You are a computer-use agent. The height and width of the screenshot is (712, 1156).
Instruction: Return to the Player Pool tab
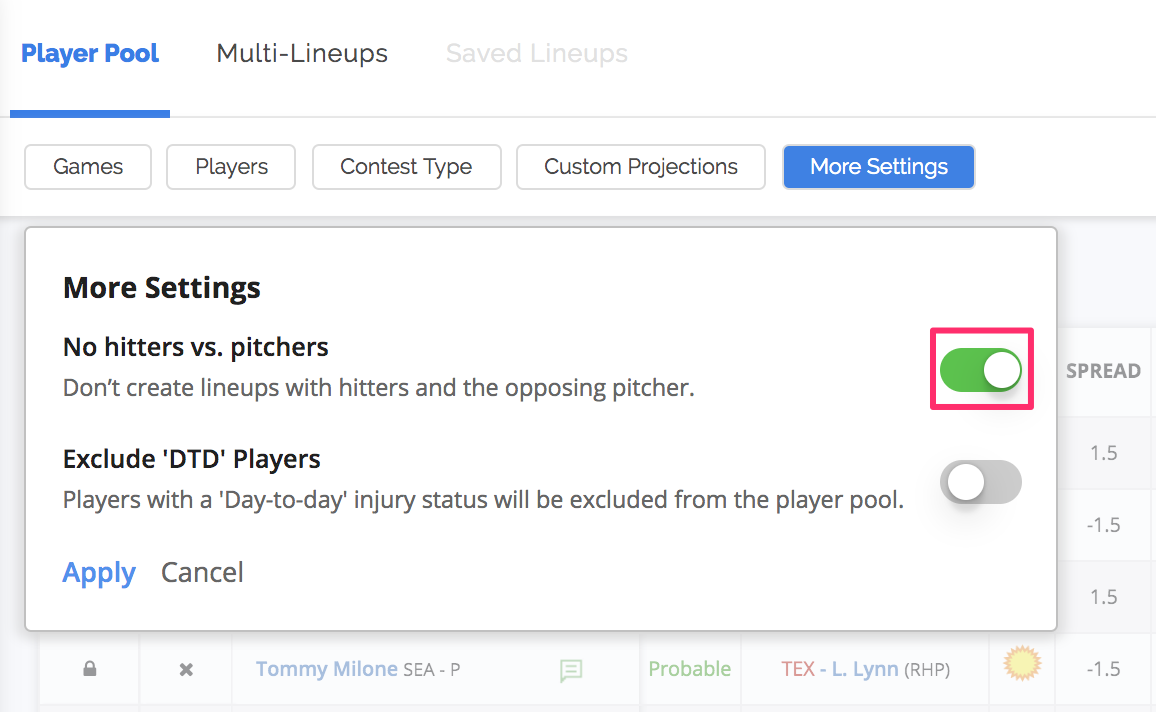tap(89, 54)
